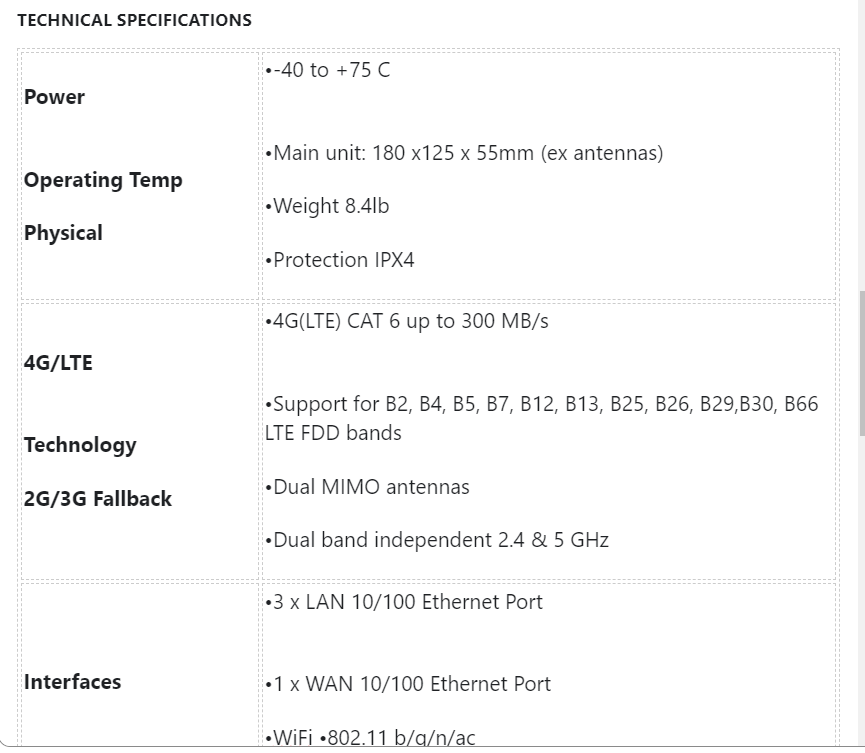Select the Power row label
Screen dimensions: 865x753
(x=54, y=97)
